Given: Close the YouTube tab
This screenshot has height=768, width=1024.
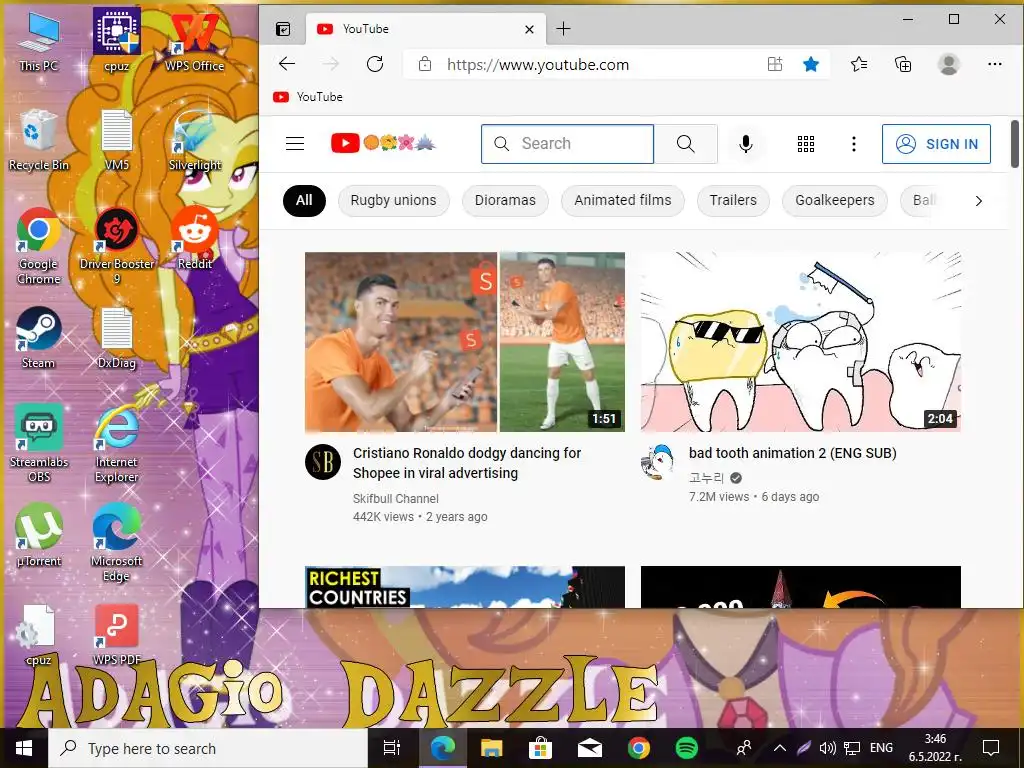Looking at the screenshot, I should point(530,29).
